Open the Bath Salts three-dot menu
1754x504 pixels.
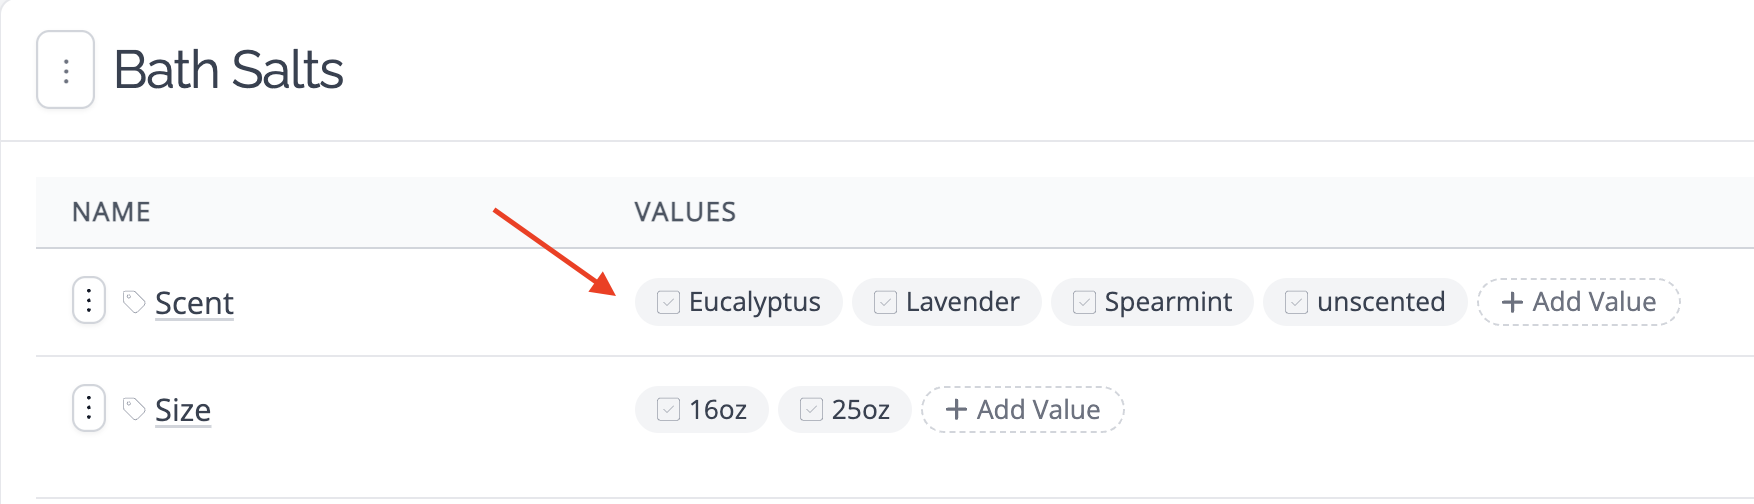pos(66,70)
